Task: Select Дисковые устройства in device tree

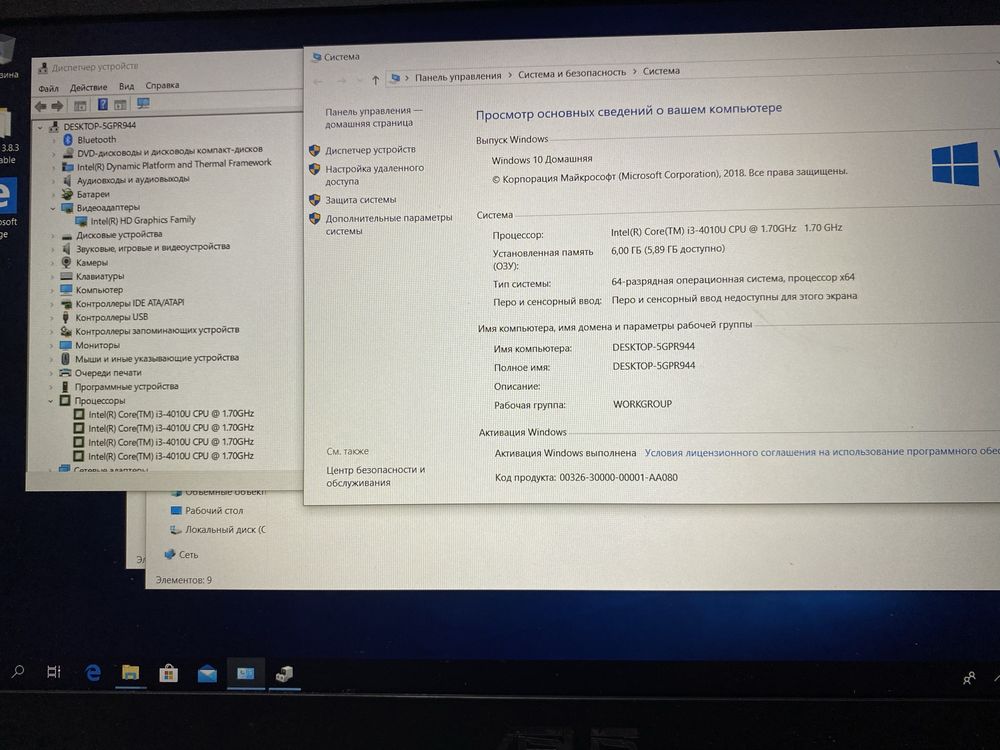Action: click(119, 235)
